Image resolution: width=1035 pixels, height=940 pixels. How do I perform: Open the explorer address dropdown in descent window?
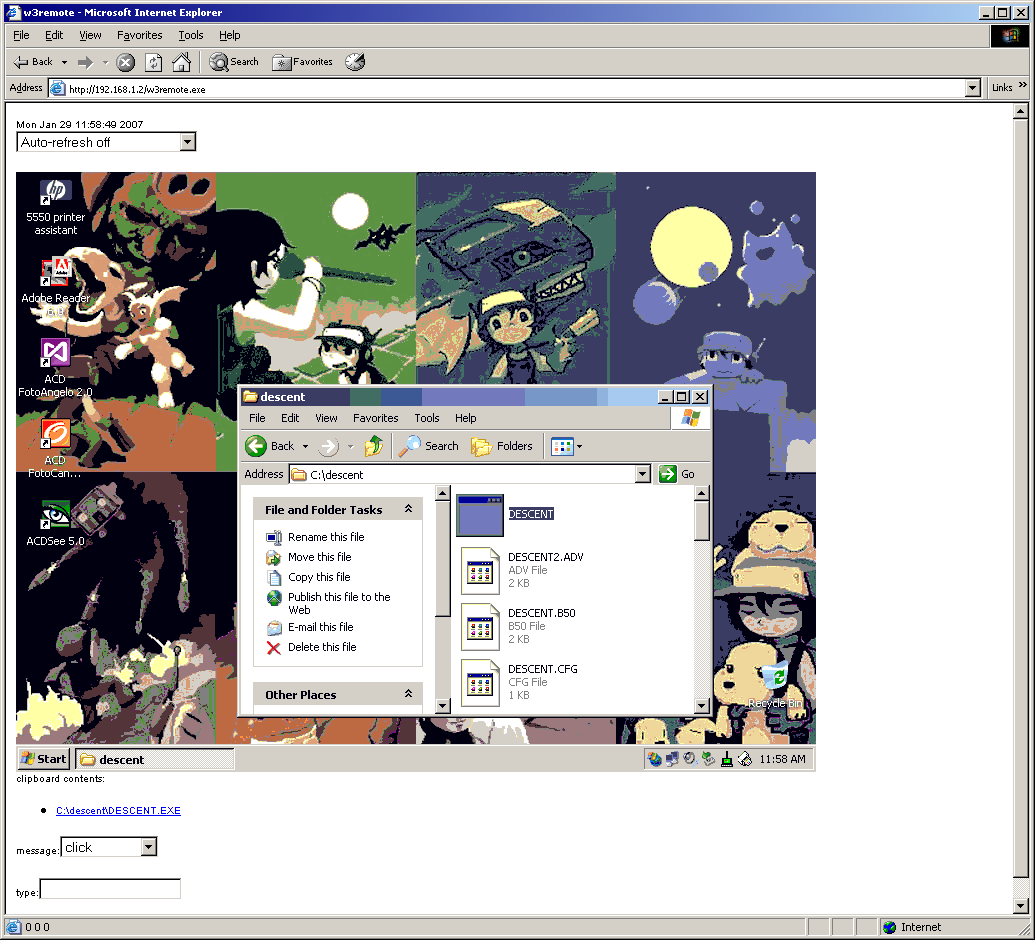coord(643,474)
